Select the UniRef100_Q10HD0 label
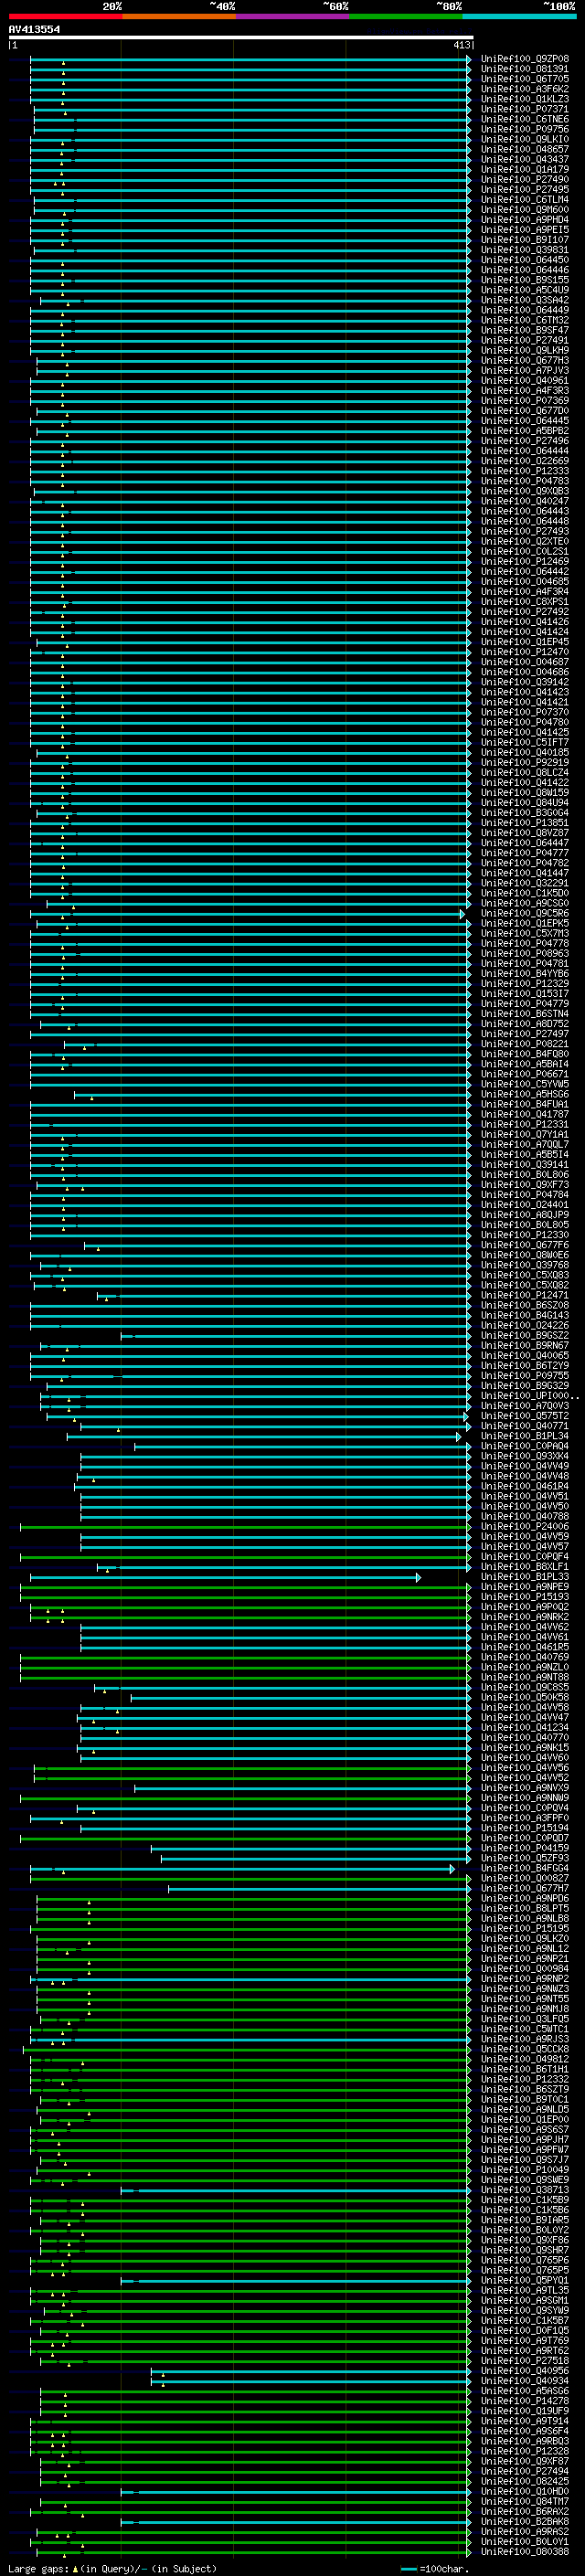This screenshot has width=585, height=2576. (x=524, y=2491)
